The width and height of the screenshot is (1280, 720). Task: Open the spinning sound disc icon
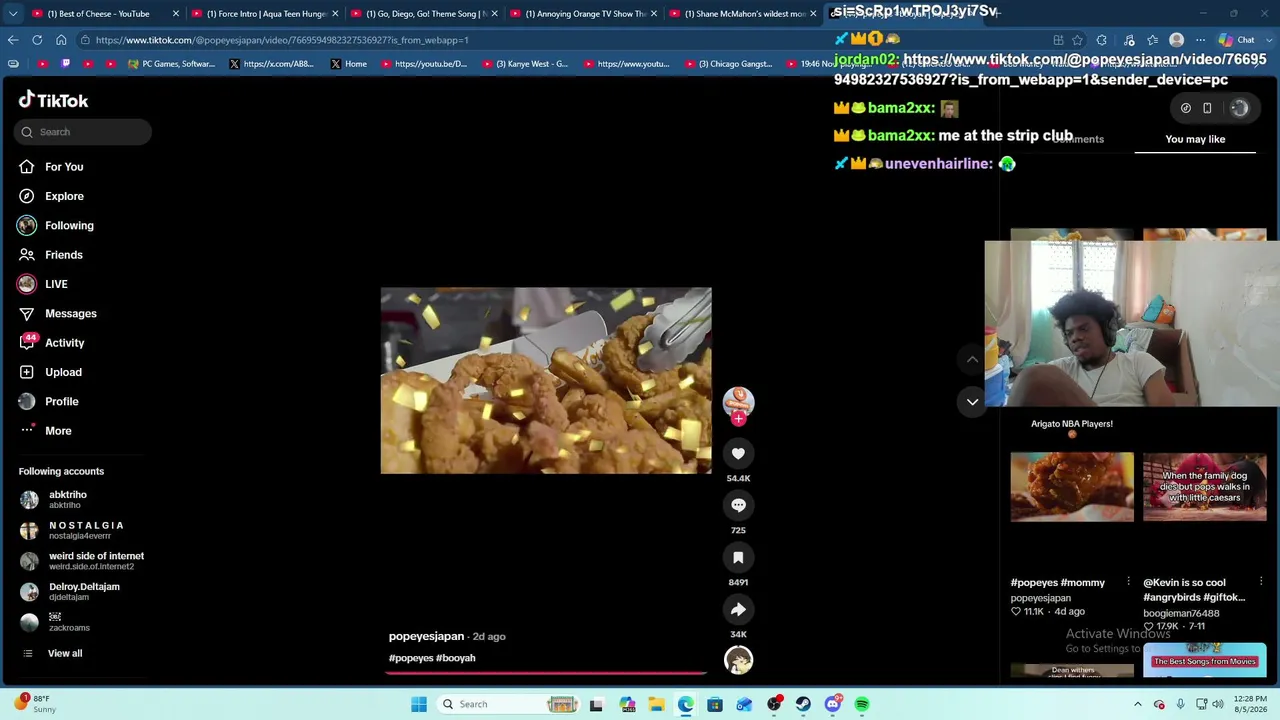738,660
